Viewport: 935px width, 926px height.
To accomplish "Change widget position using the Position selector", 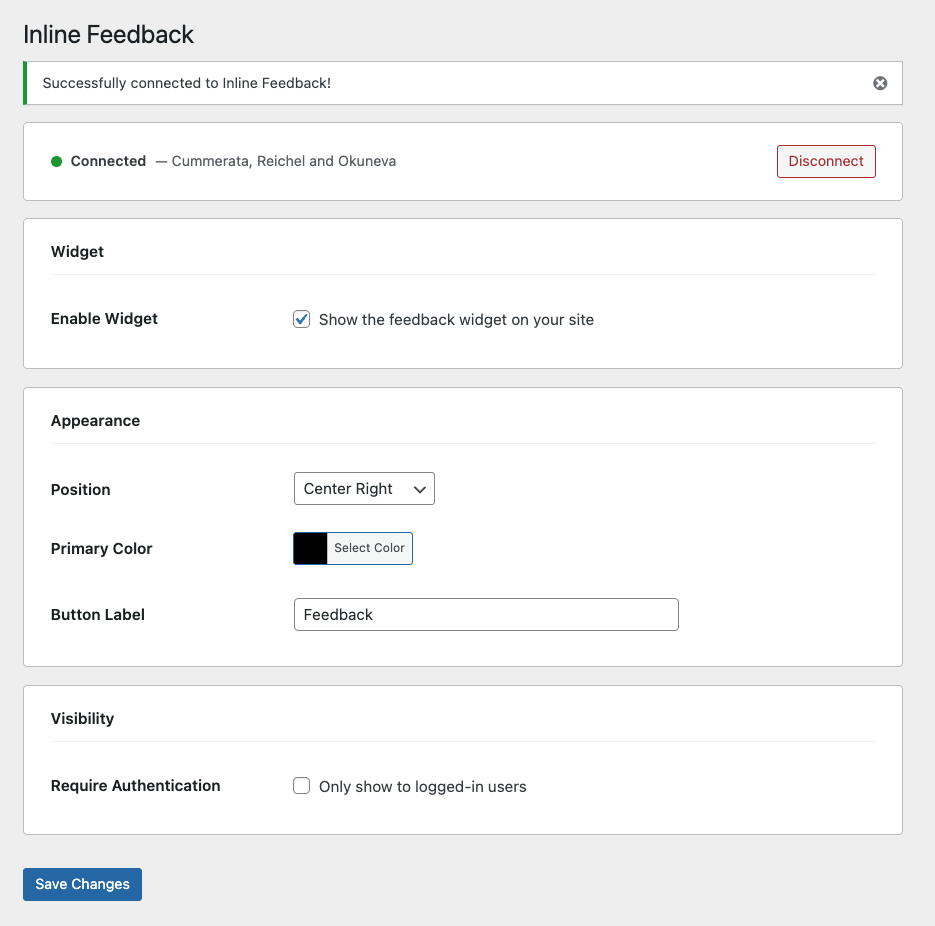I will (364, 488).
